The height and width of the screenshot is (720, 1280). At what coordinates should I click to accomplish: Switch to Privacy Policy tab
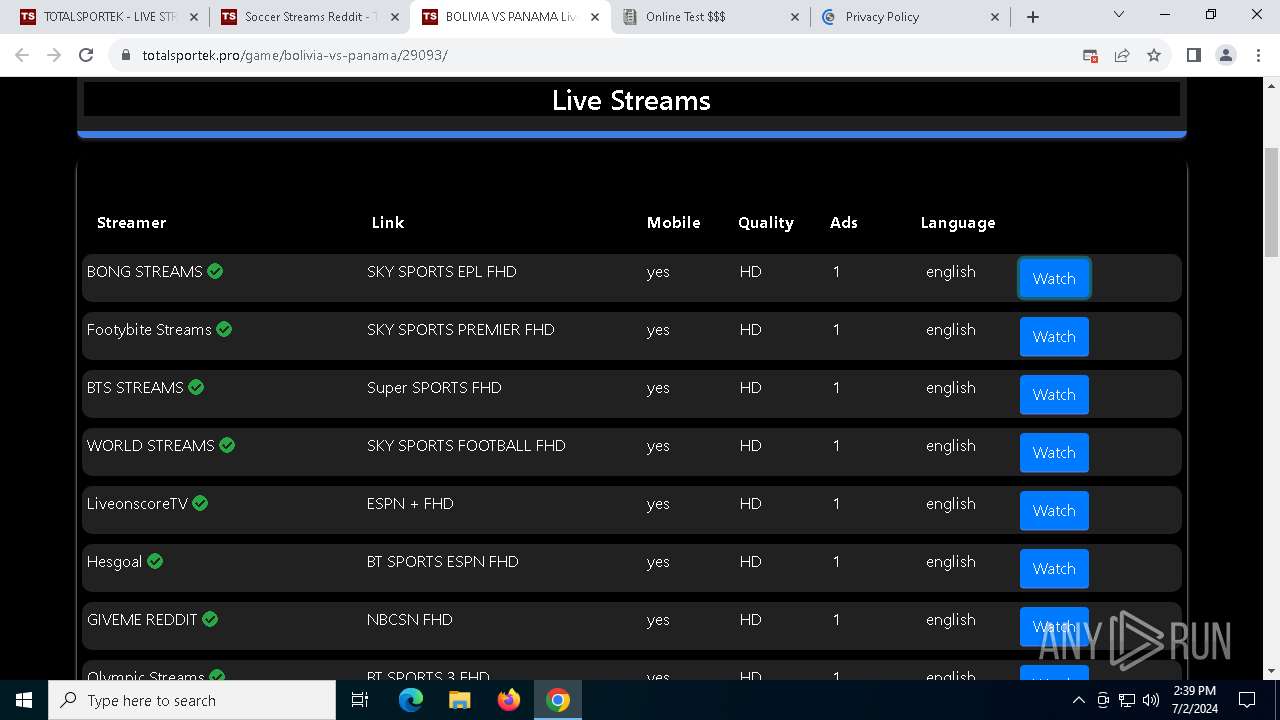911,17
